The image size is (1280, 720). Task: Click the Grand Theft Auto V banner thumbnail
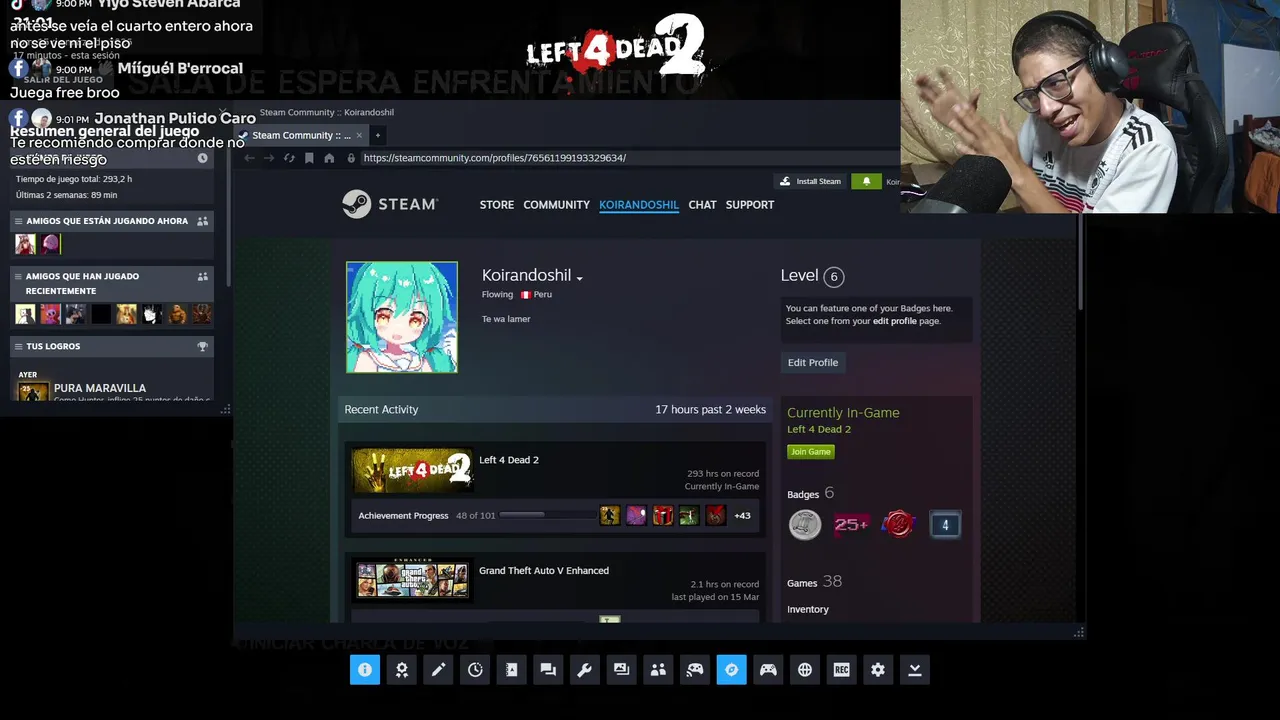[x=412, y=580]
